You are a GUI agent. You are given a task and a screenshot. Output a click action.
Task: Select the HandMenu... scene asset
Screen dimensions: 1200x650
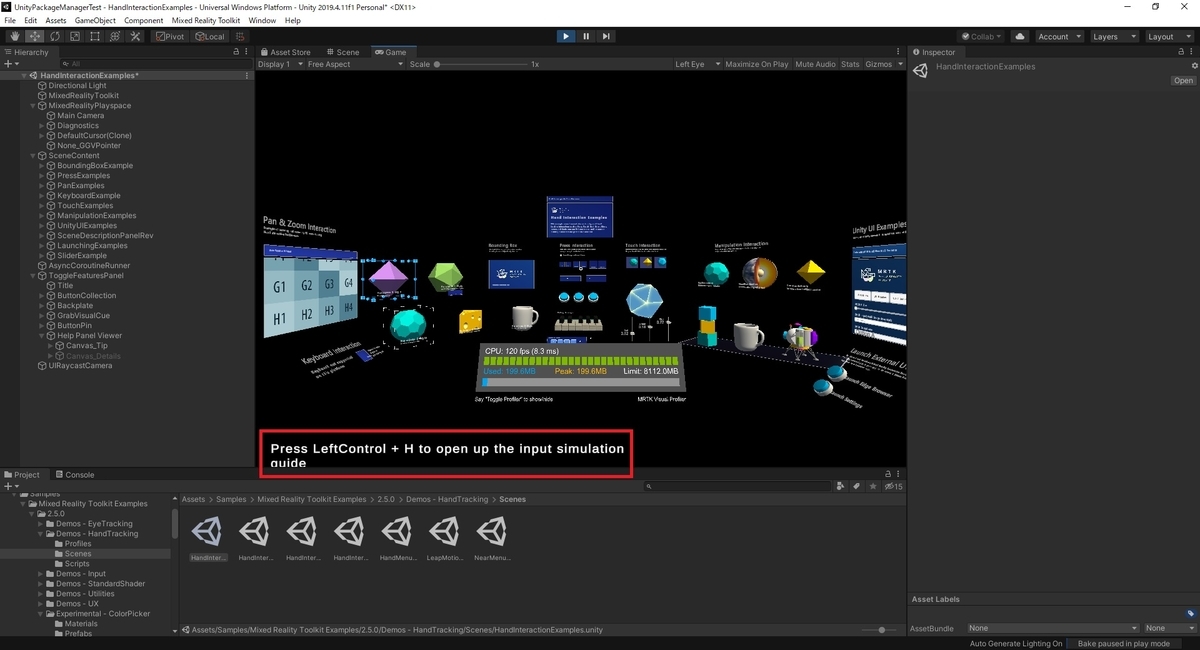point(396,539)
